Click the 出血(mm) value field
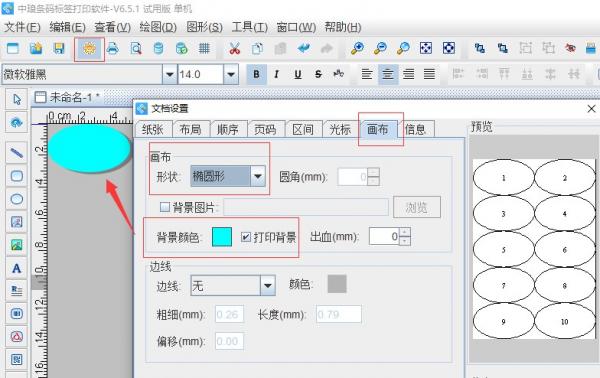The height and width of the screenshot is (378, 600). [385, 236]
